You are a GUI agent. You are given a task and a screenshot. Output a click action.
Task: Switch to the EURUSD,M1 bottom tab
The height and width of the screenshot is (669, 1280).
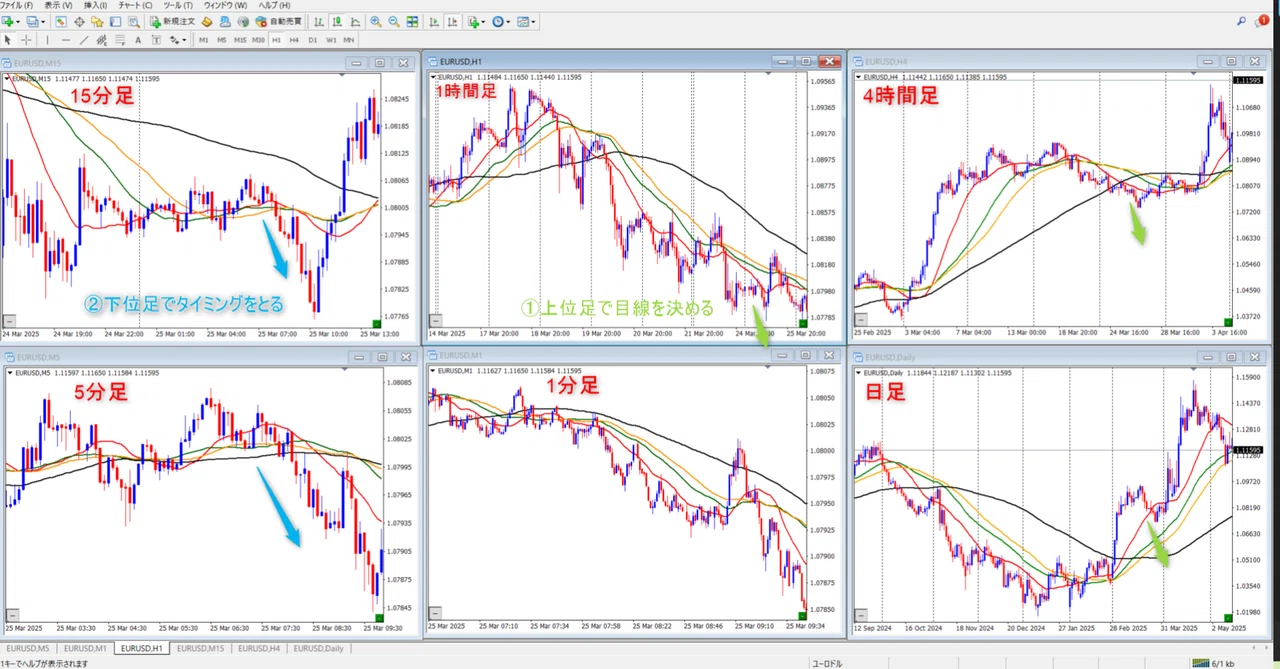[x=85, y=648]
